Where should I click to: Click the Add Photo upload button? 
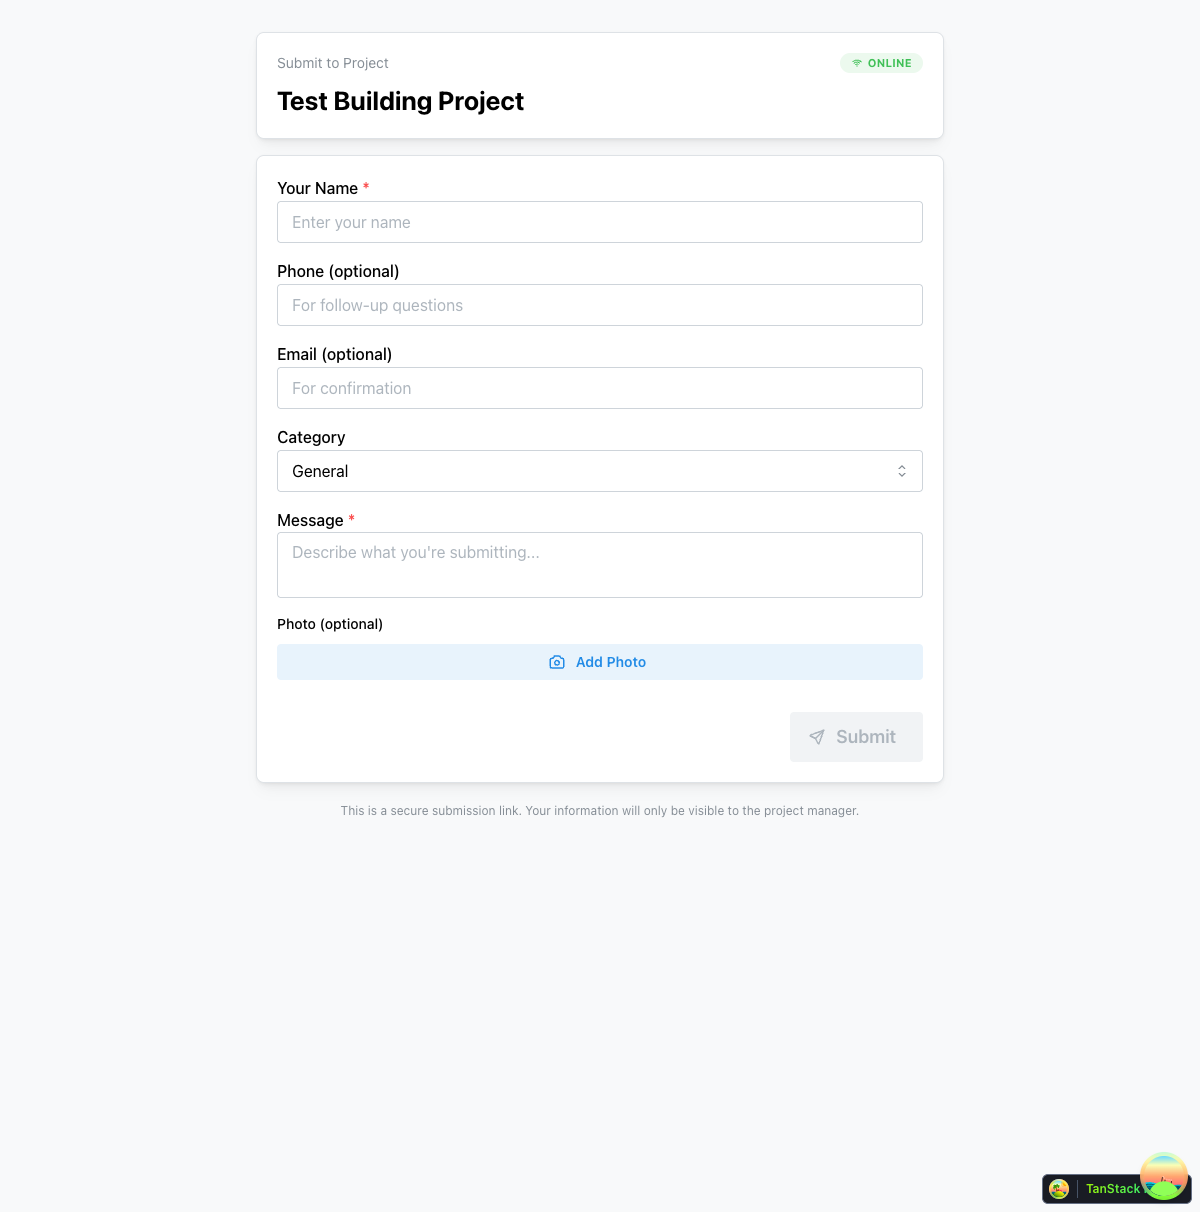coord(600,662)
